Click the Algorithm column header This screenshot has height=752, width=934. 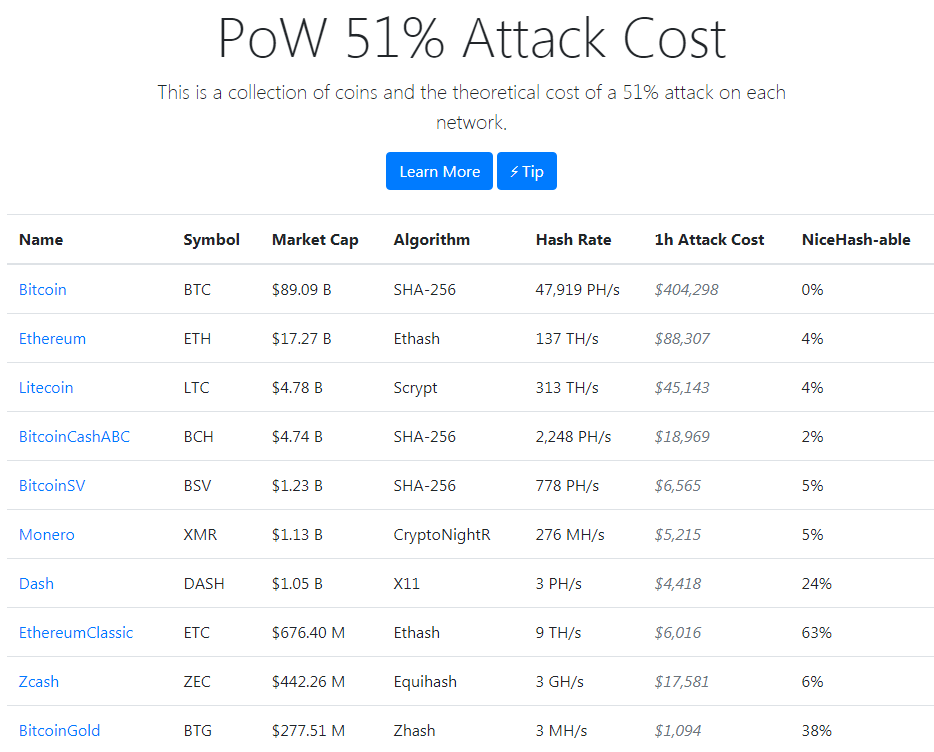tap(432, 240)
